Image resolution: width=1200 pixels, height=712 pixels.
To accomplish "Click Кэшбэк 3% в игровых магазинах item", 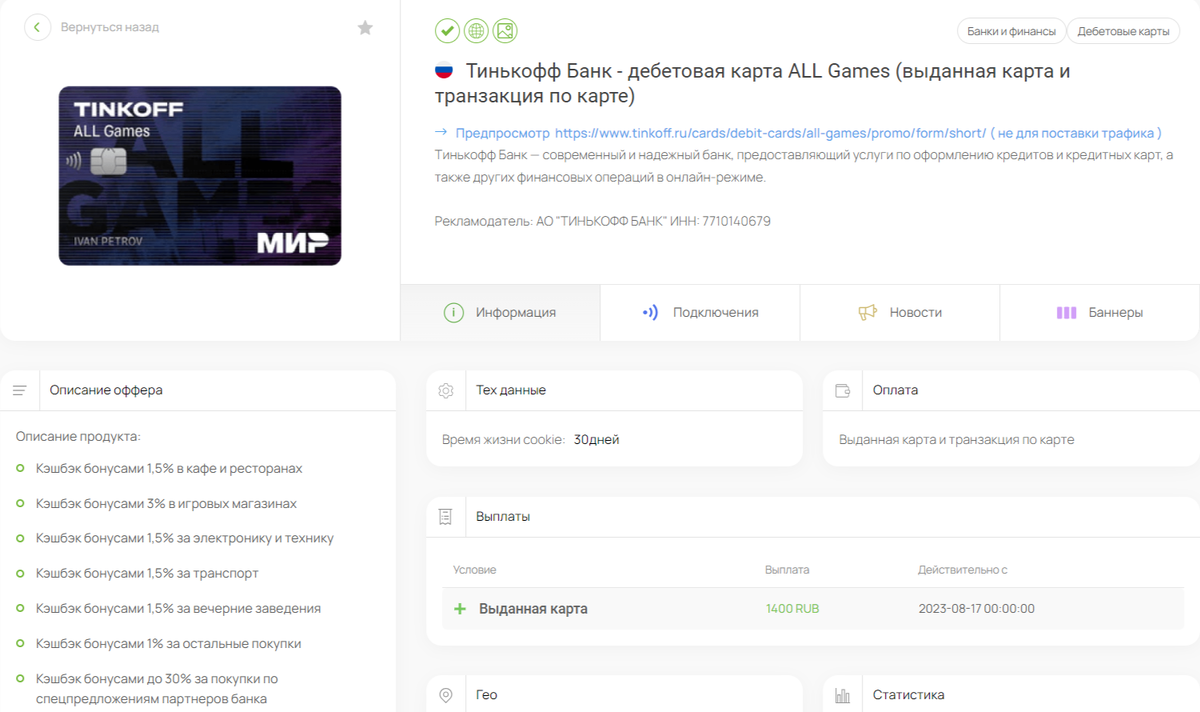I will [166, 504].
